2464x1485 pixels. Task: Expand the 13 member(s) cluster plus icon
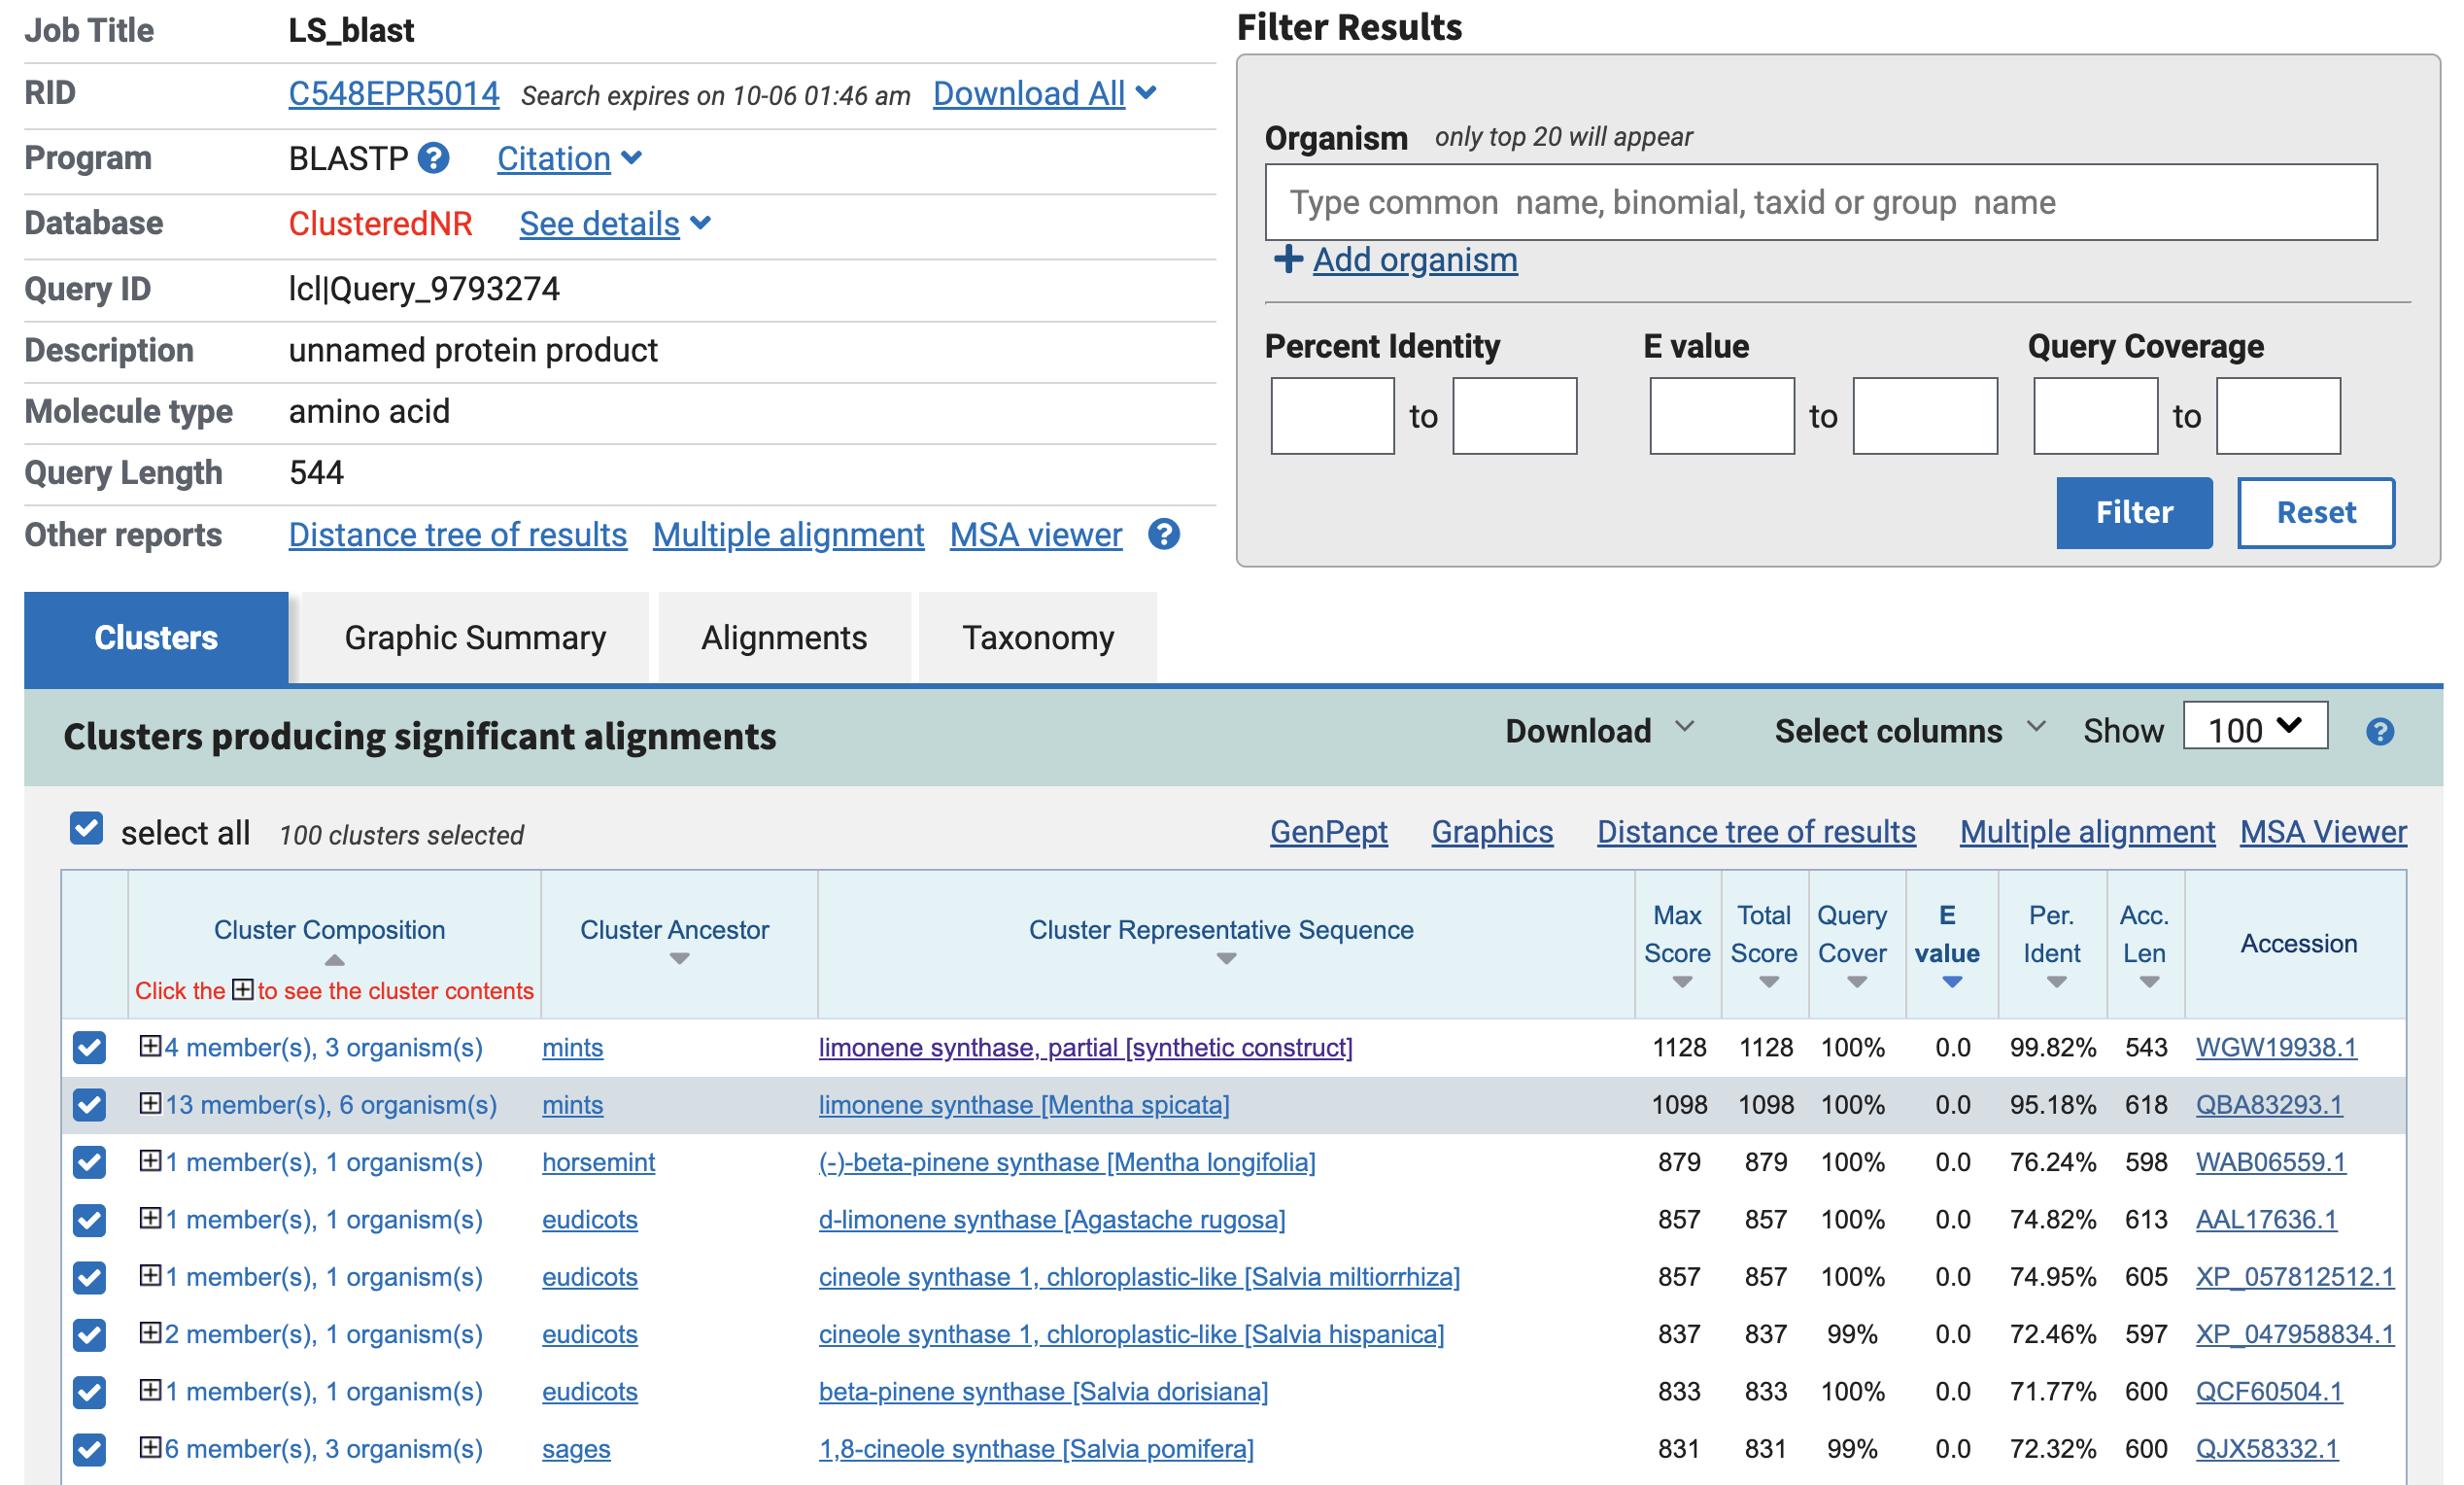[x=150, y=1103]
